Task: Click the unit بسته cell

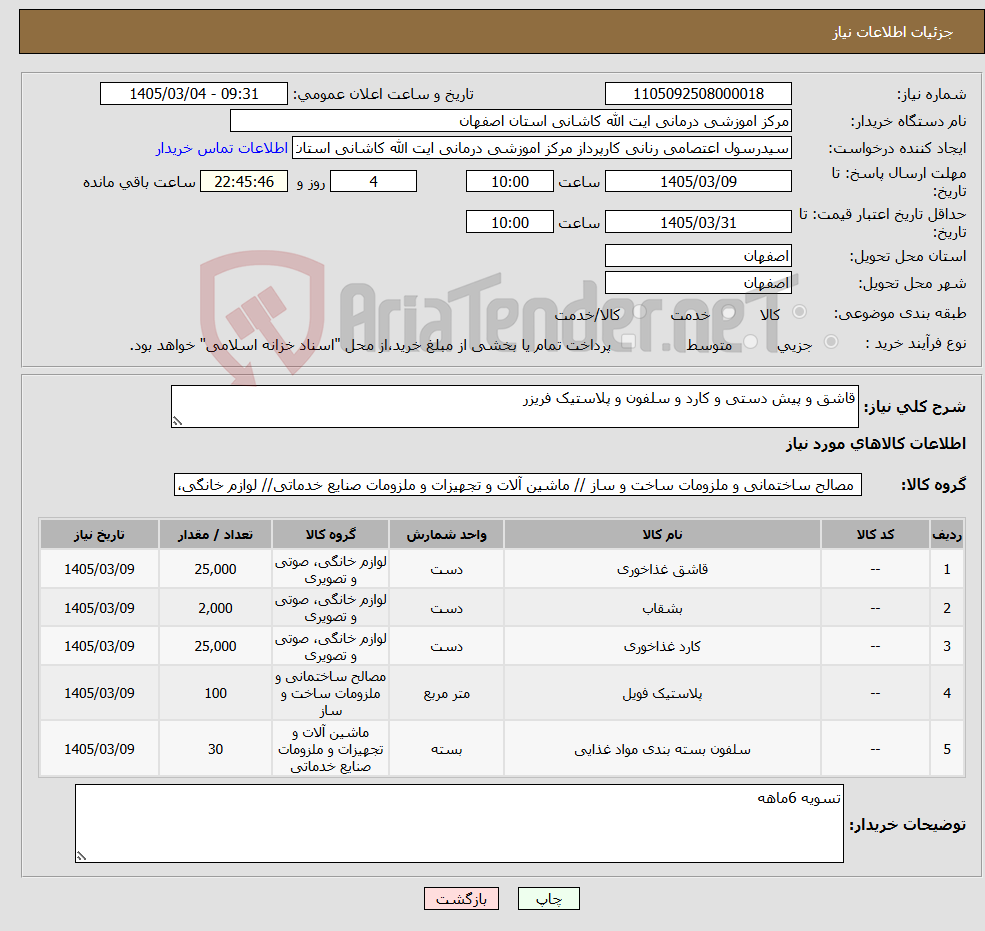Action: (x=446, y=749)
